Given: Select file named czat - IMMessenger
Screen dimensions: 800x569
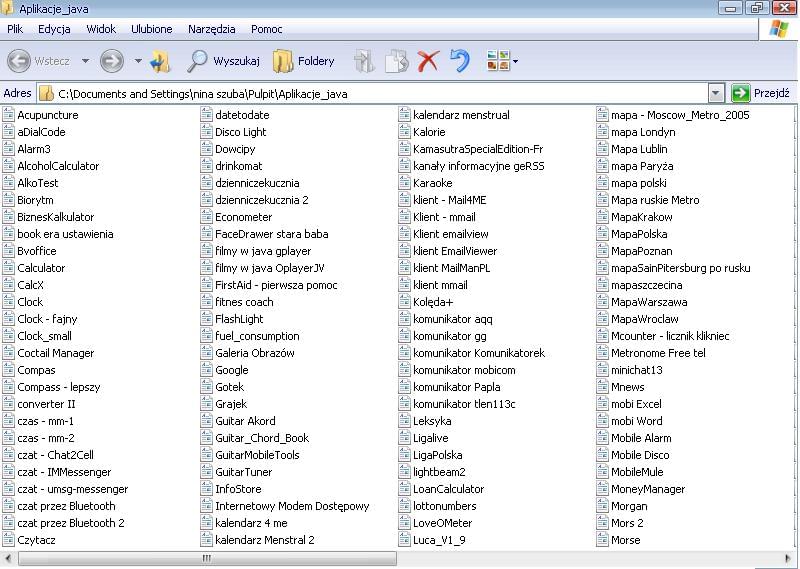Looking at the screenshot, I should (x=64, y=472).
